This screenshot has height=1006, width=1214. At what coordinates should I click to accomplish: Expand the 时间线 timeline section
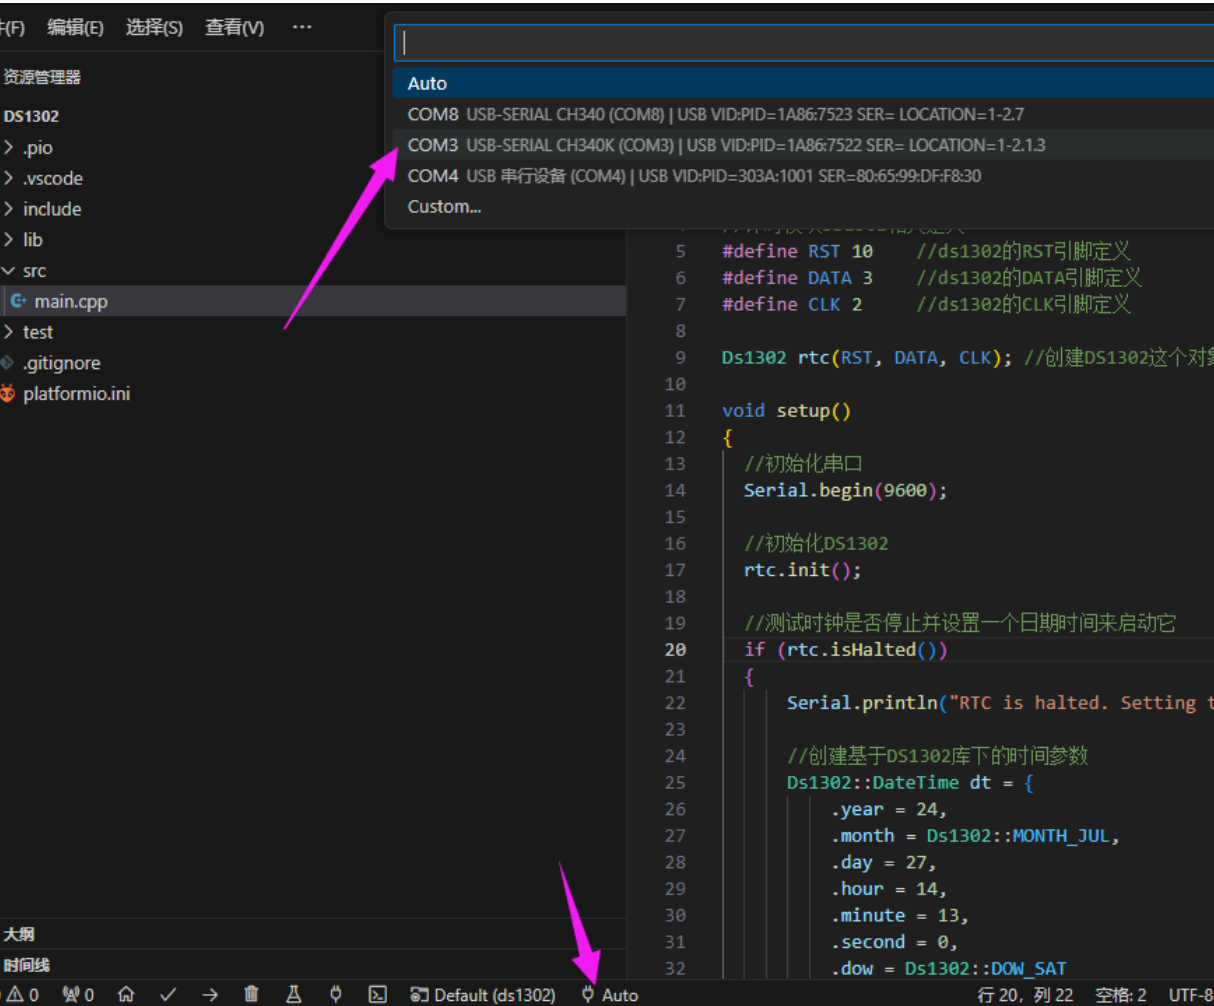pyautogui.click(x=313, y=965)
